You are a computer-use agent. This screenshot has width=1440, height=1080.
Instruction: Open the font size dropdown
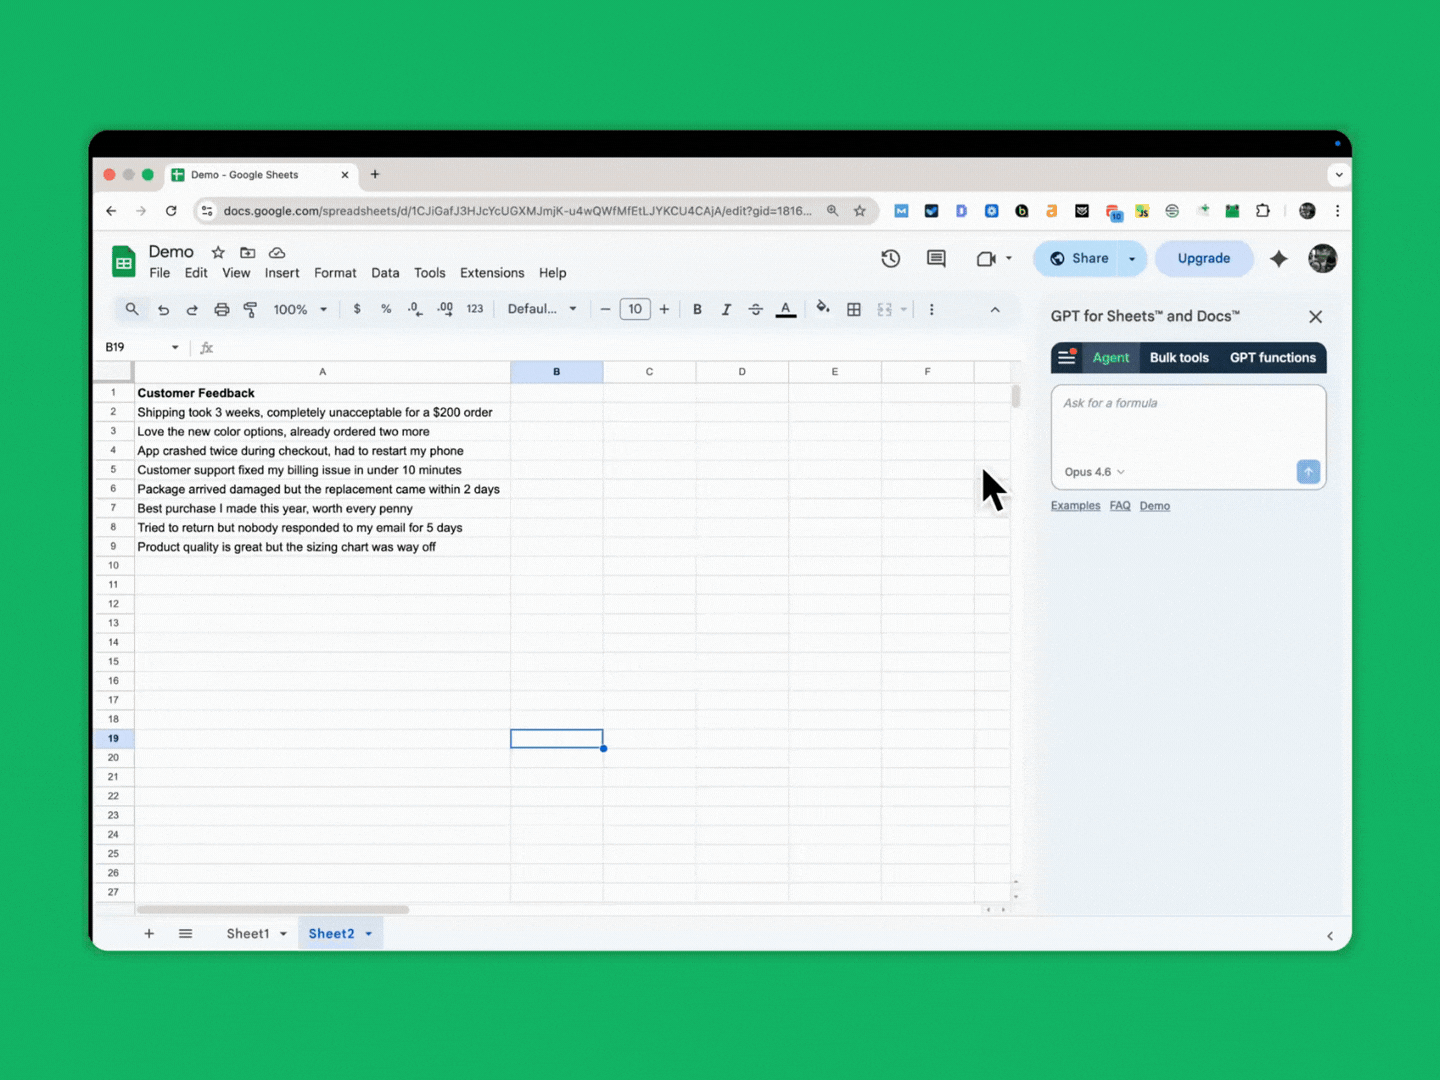[635, 309]
